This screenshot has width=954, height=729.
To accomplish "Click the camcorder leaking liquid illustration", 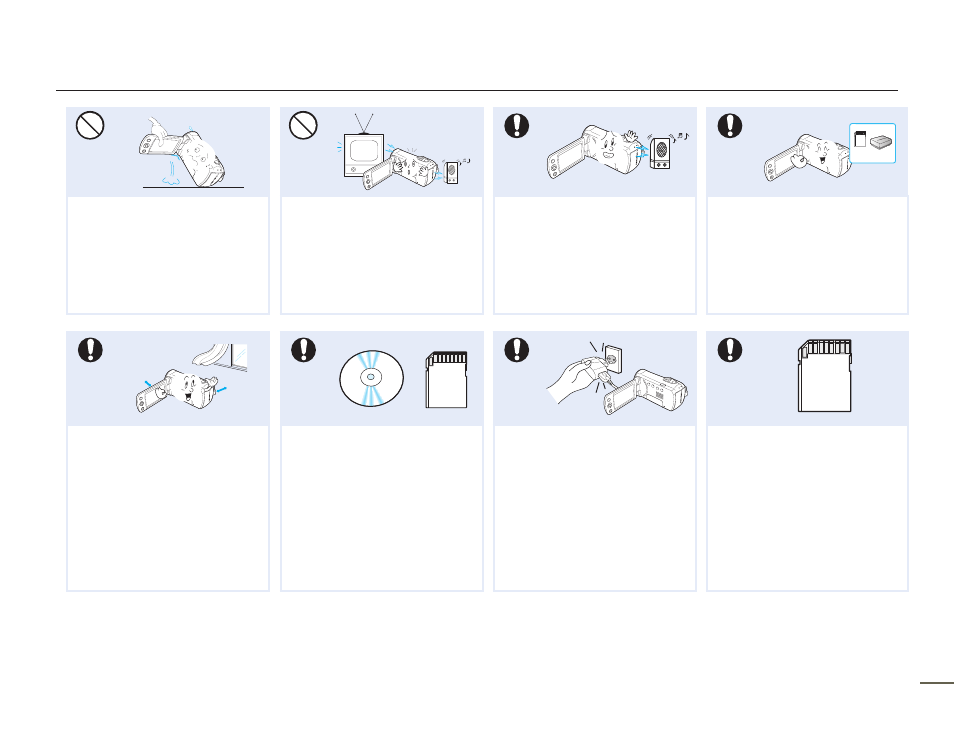I will pos(183,152).
